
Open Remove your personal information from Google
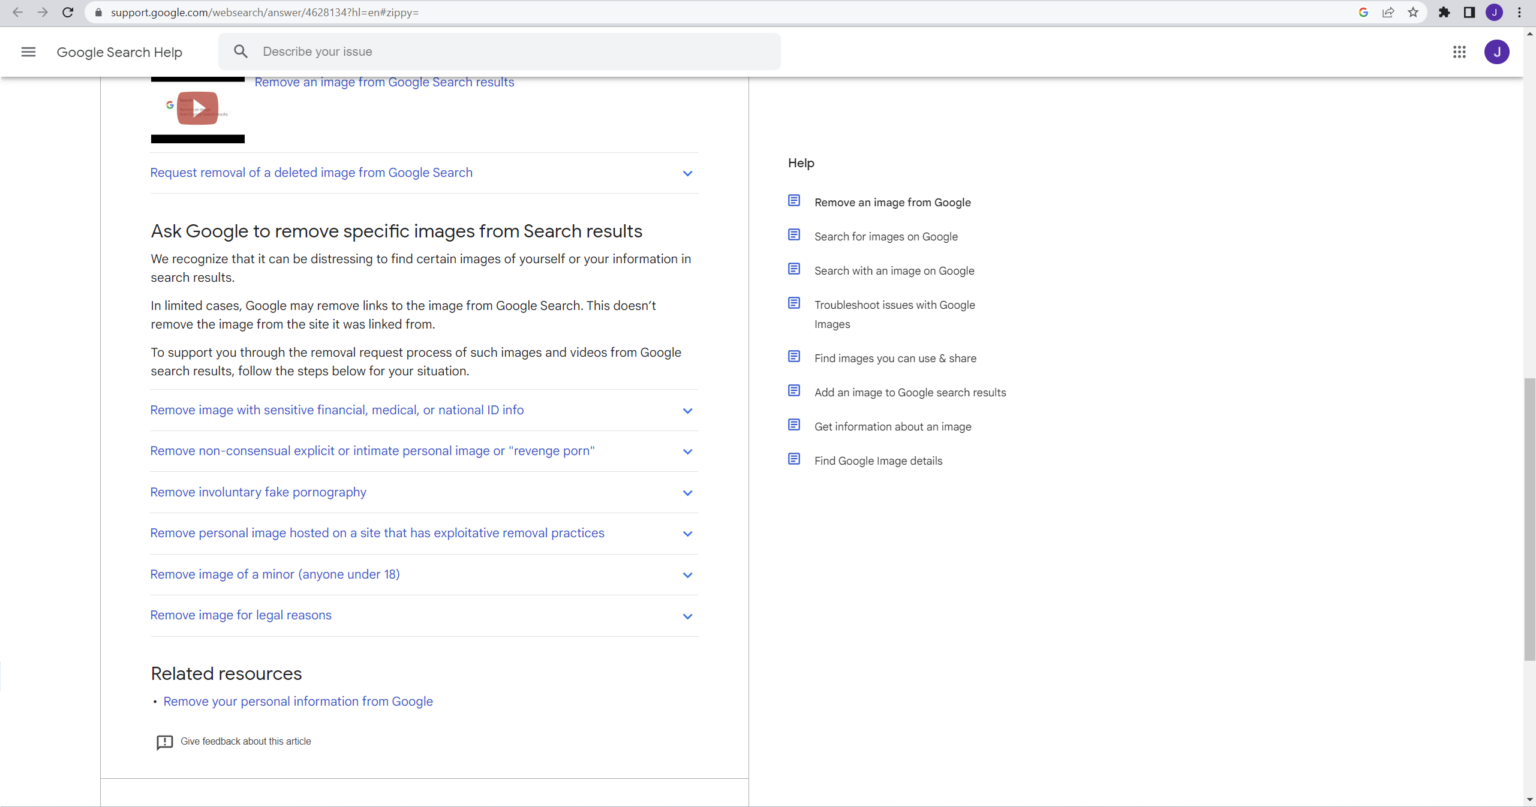pos(298,702)
